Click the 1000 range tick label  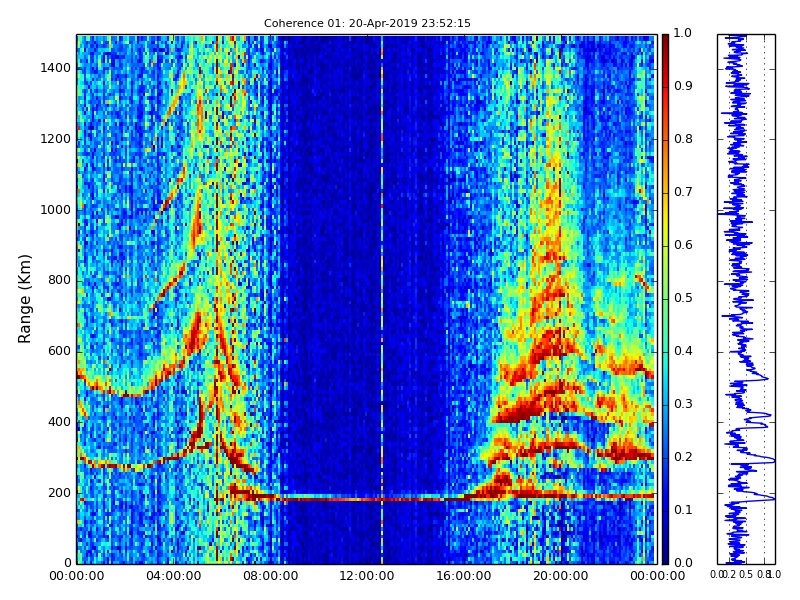click(x=55, y=210)
